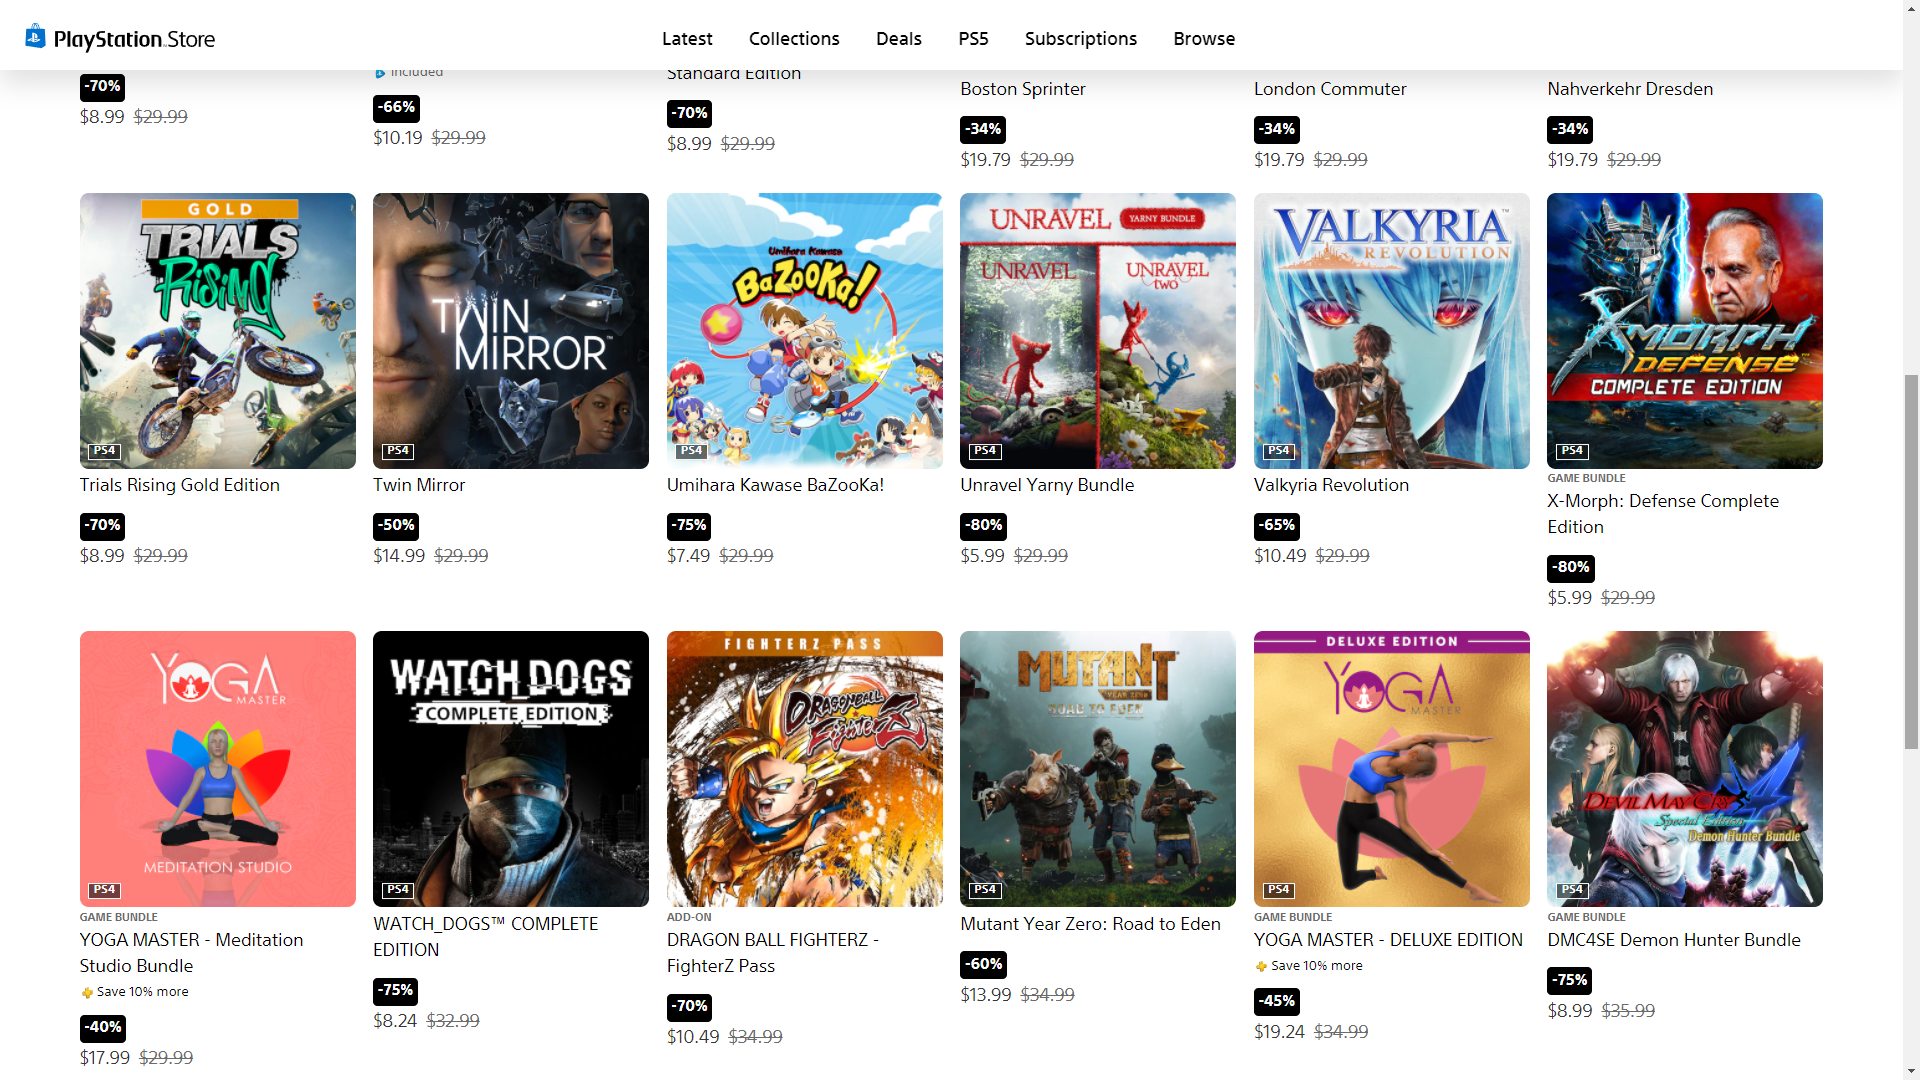Screen dimensions: 1920x1080
Task: Click the -75% badge for DMC4SE Demon Hunter Bundle
Action: [1570, 980]
